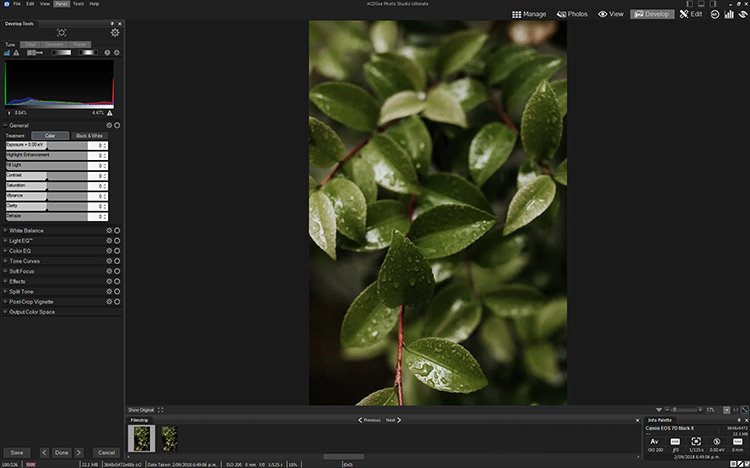This screenshot has width=750, height=468.
Task: Click the full screen icon beside Show Original
Action: (x=161, y=410)
